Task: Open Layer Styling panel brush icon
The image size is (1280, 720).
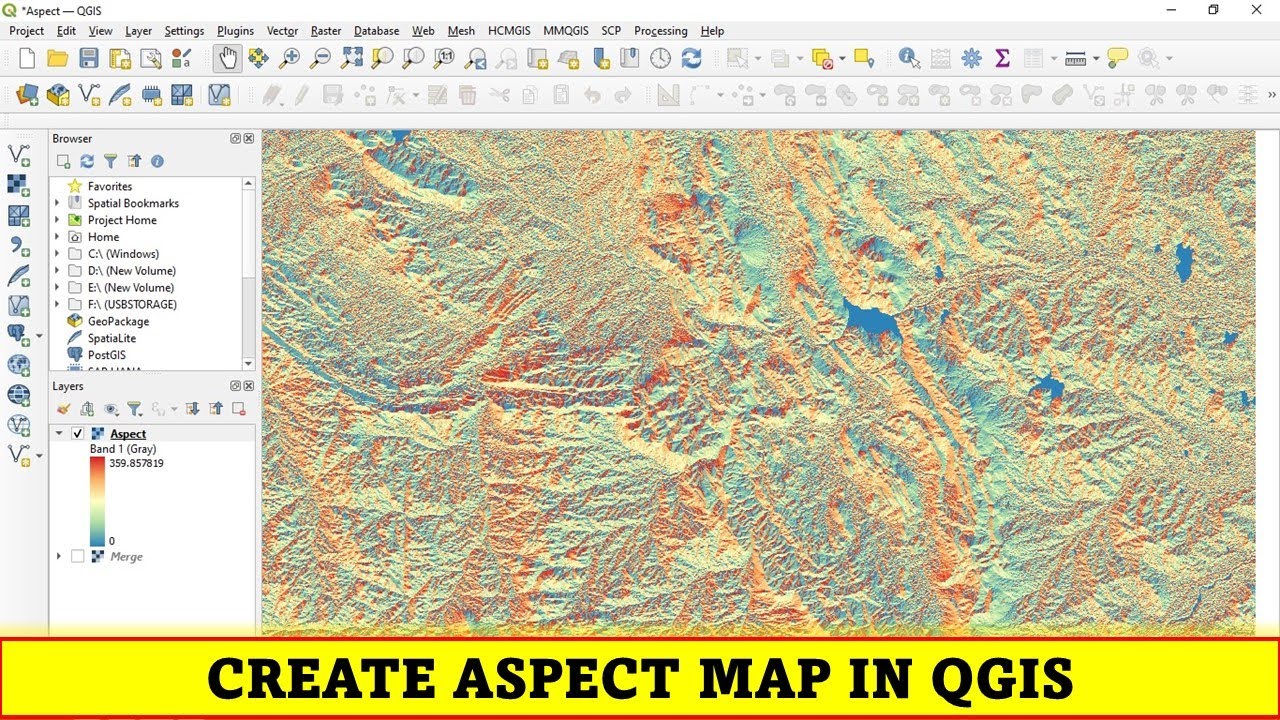Action: pyautogui.click(x=64, y=409)
